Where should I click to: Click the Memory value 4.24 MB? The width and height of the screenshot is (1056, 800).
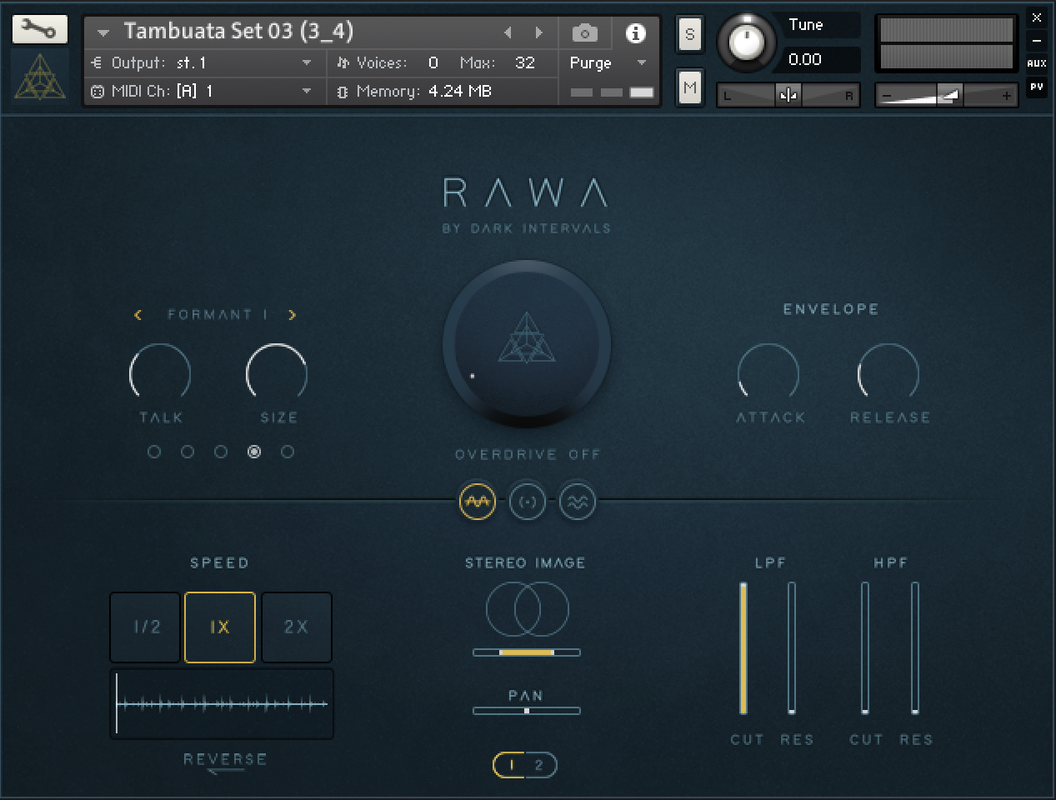[460, 92]
